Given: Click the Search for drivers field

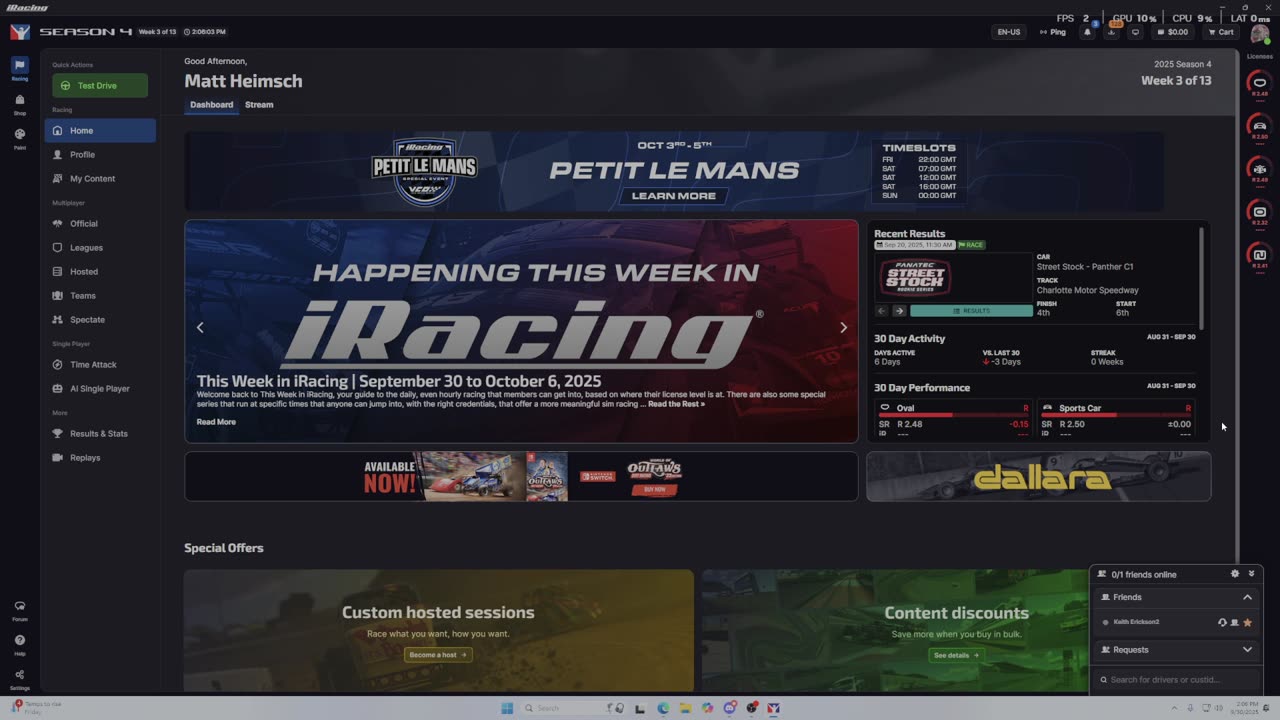Looking at the screenshot, I should [x=1175, y=680].
